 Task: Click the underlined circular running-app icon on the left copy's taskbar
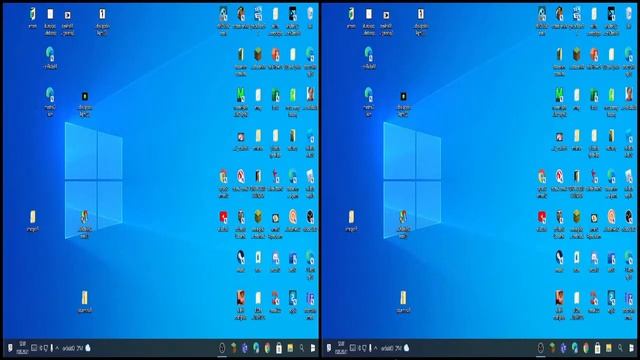(222, 348)
